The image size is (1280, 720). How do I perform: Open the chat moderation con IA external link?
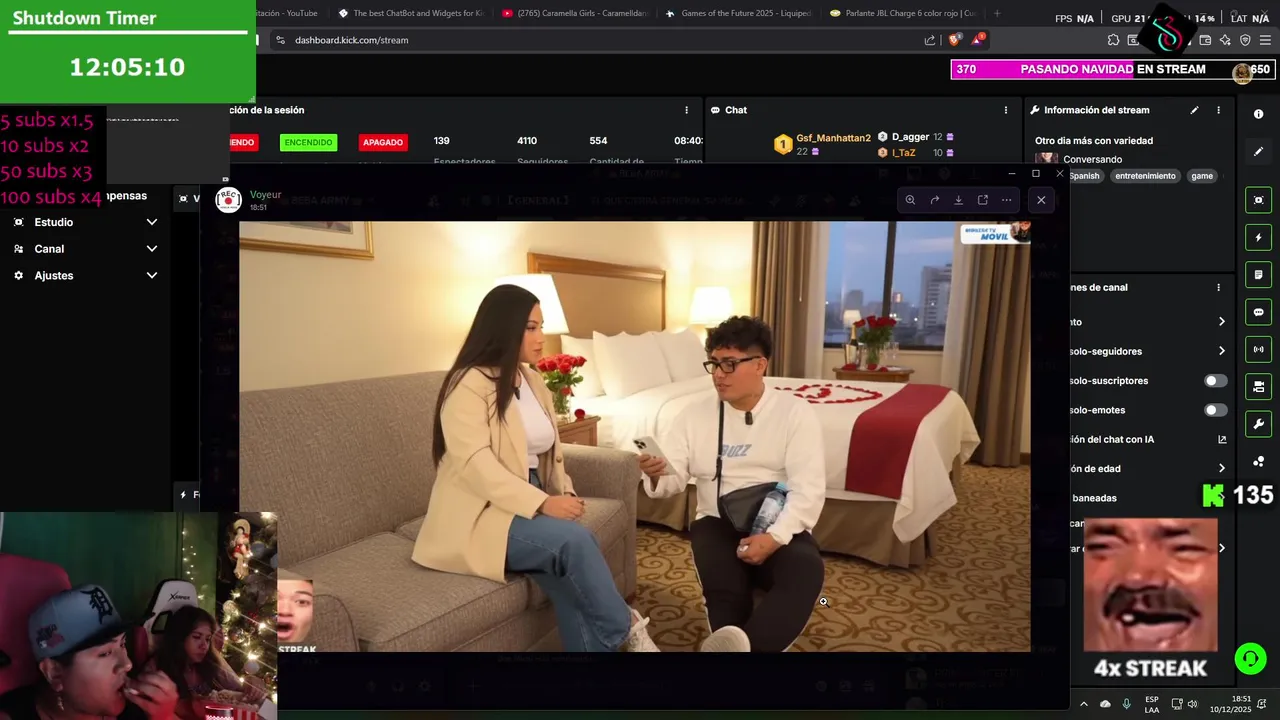pos(1222,439)
